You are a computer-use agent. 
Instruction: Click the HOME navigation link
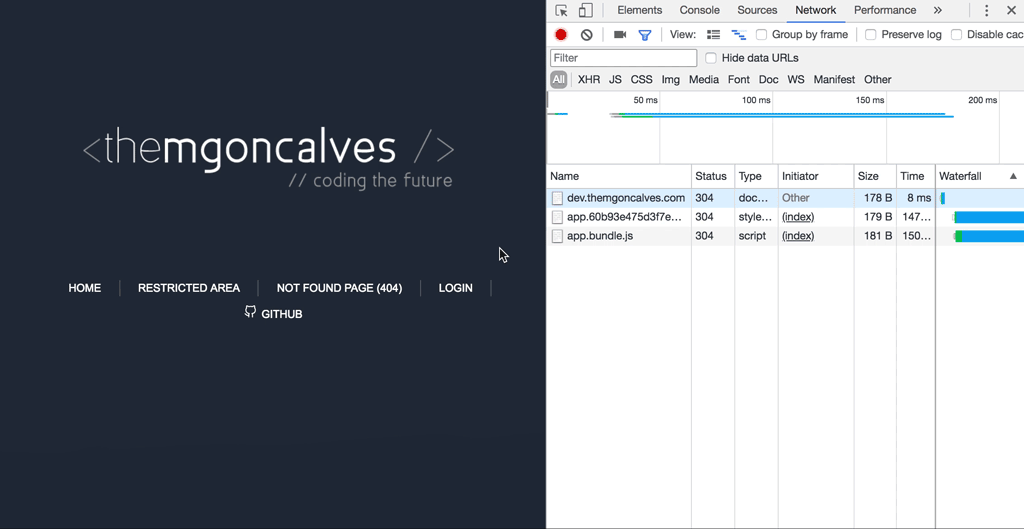tap(85, 288)
